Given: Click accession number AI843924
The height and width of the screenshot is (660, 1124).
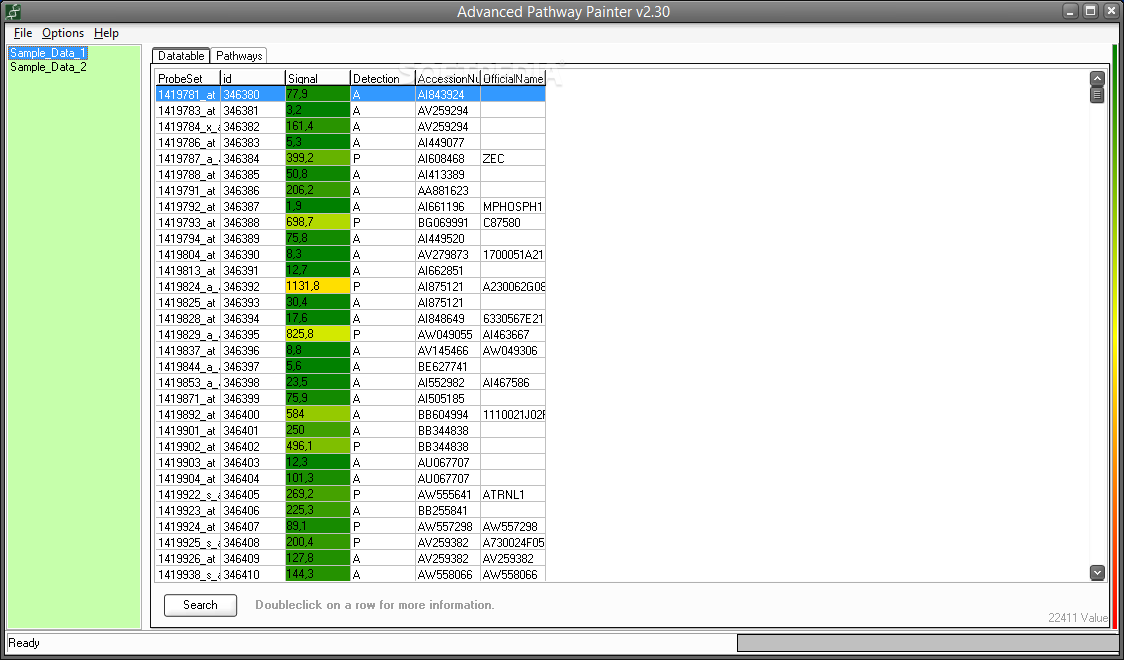Looking at the screenshot, I should click(x=447, y=95).
